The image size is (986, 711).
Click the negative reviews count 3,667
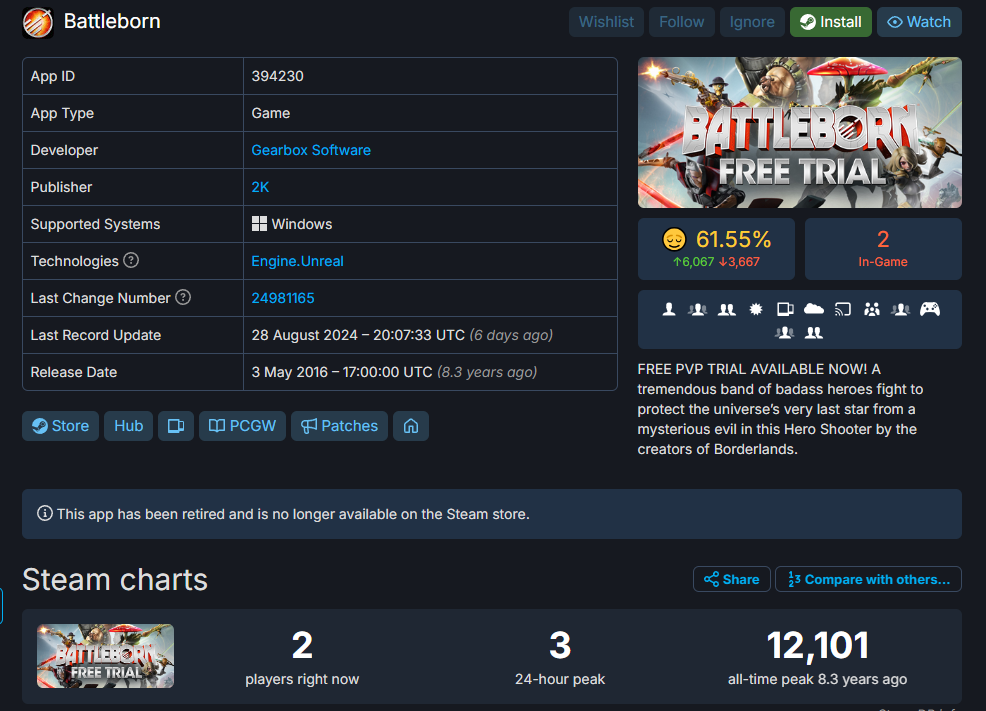coord(740,262)
